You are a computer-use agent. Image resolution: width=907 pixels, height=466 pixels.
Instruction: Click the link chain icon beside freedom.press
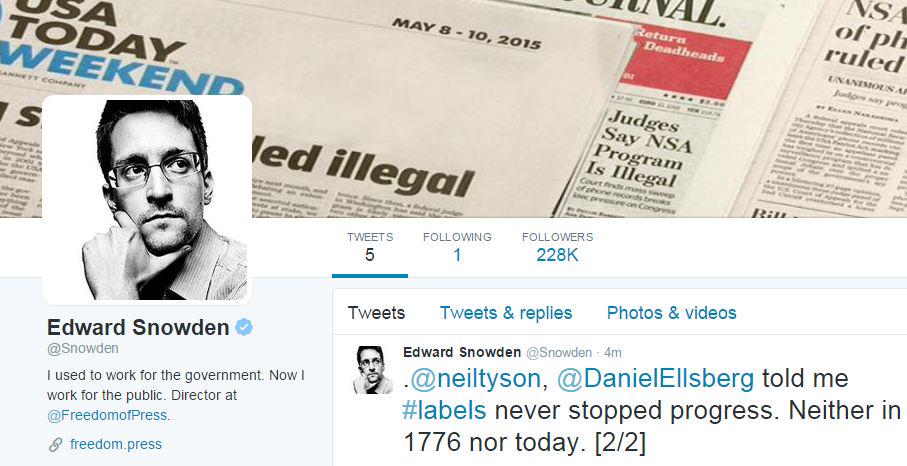coord(56,445)
